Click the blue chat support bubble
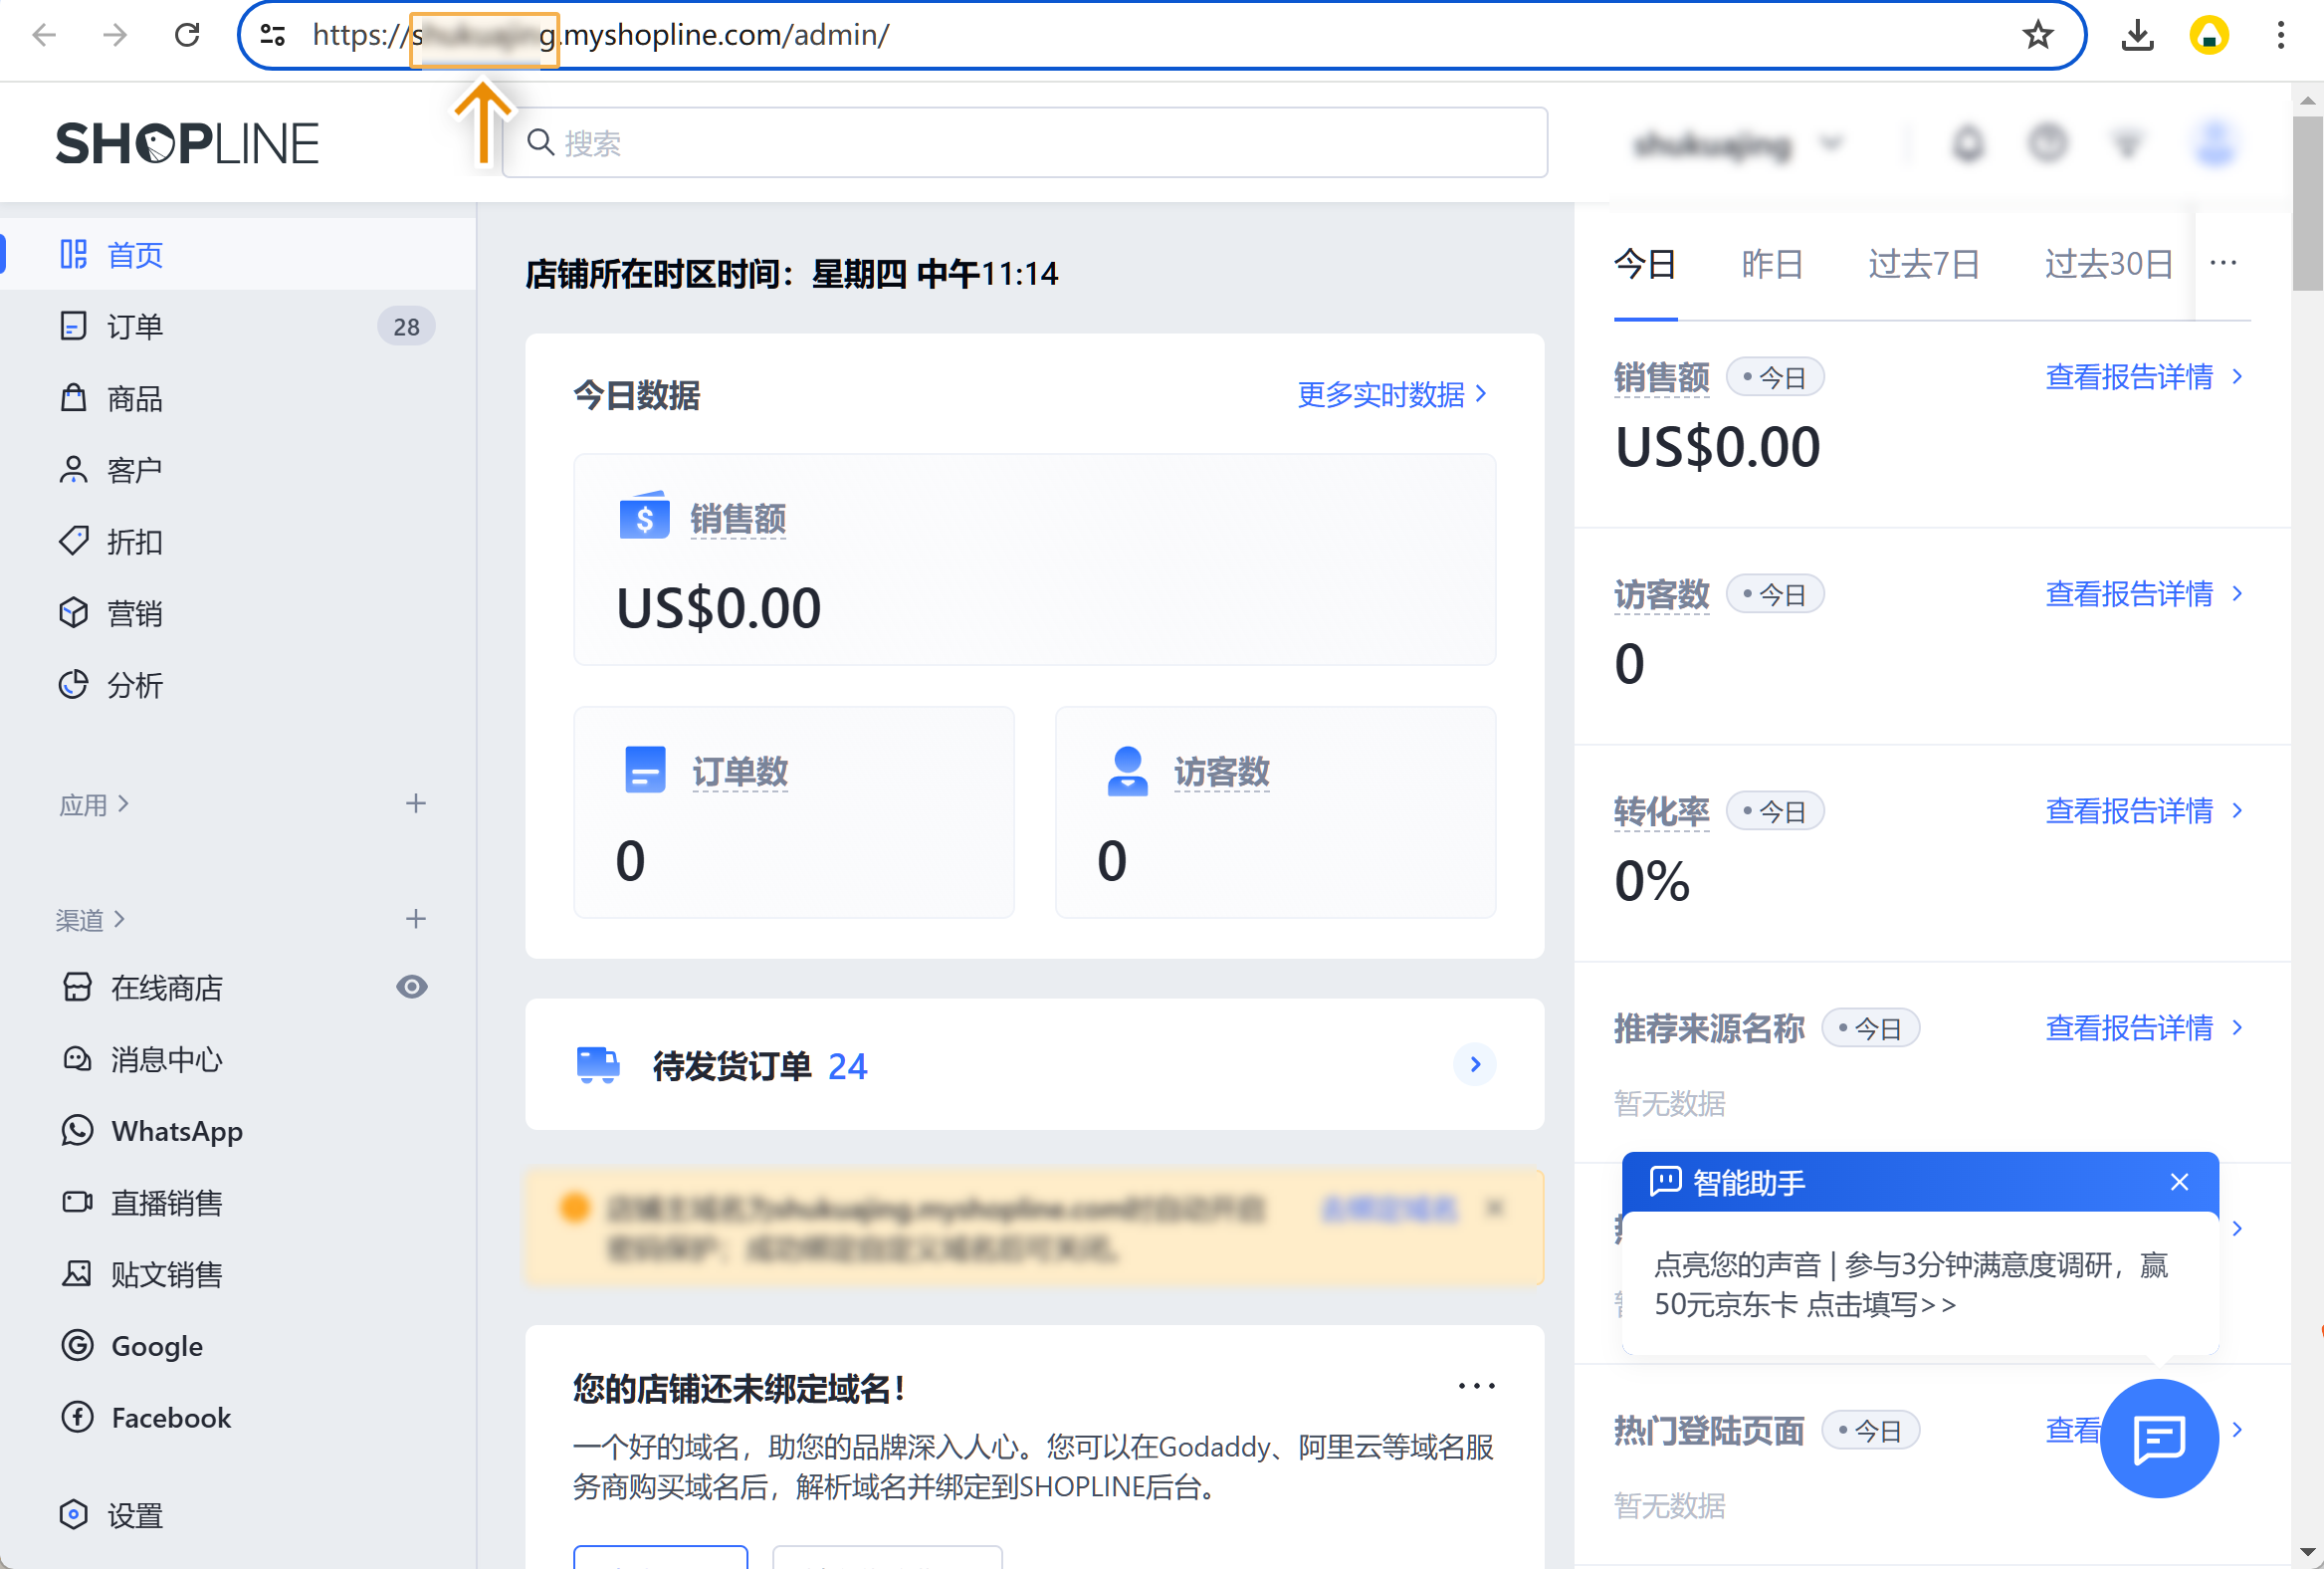This screenshot has width=2324, height=1569. [2158, 1437]
